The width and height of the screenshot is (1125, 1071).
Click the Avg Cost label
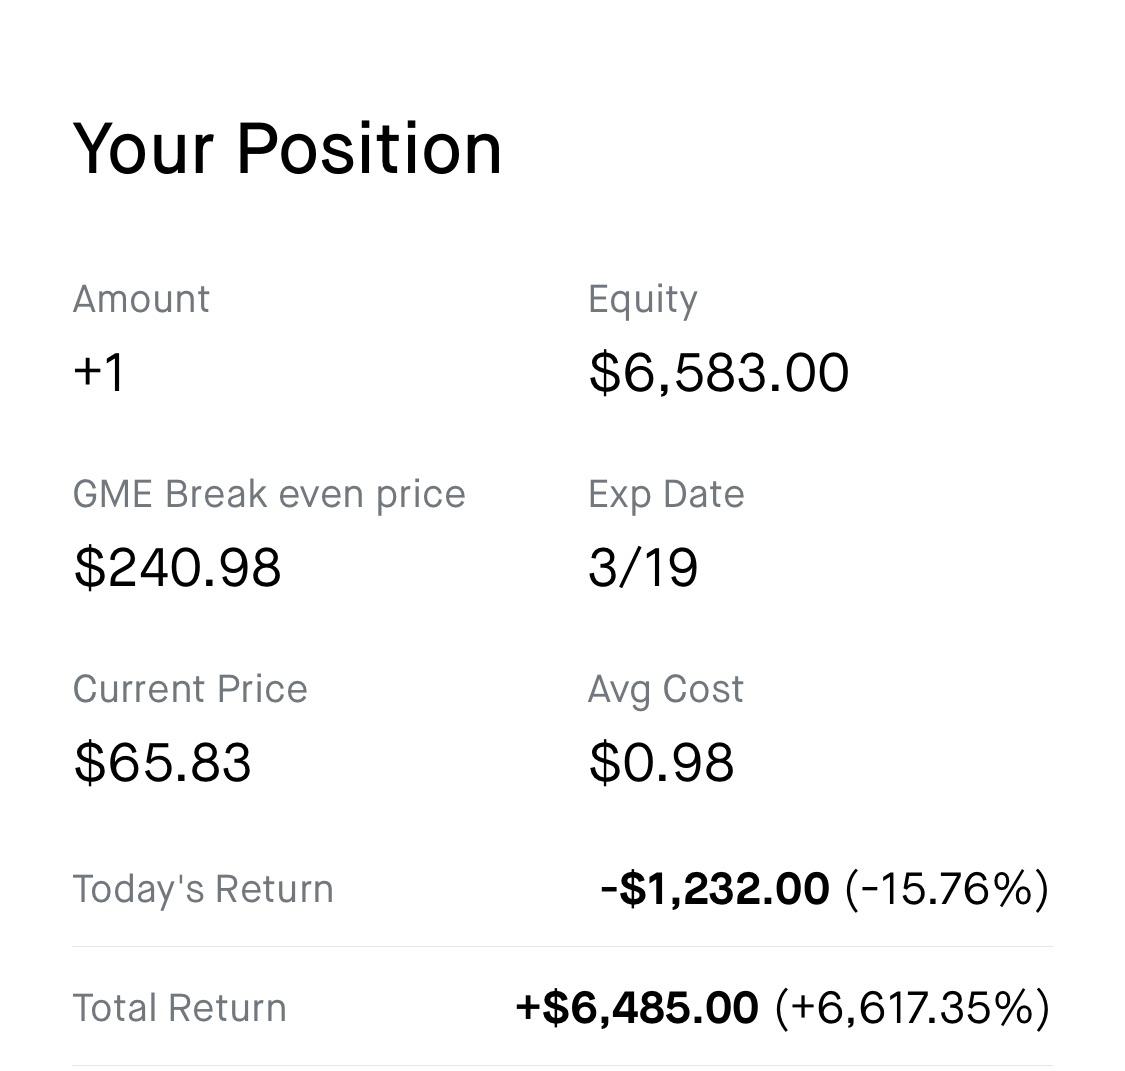click(665, 688)
